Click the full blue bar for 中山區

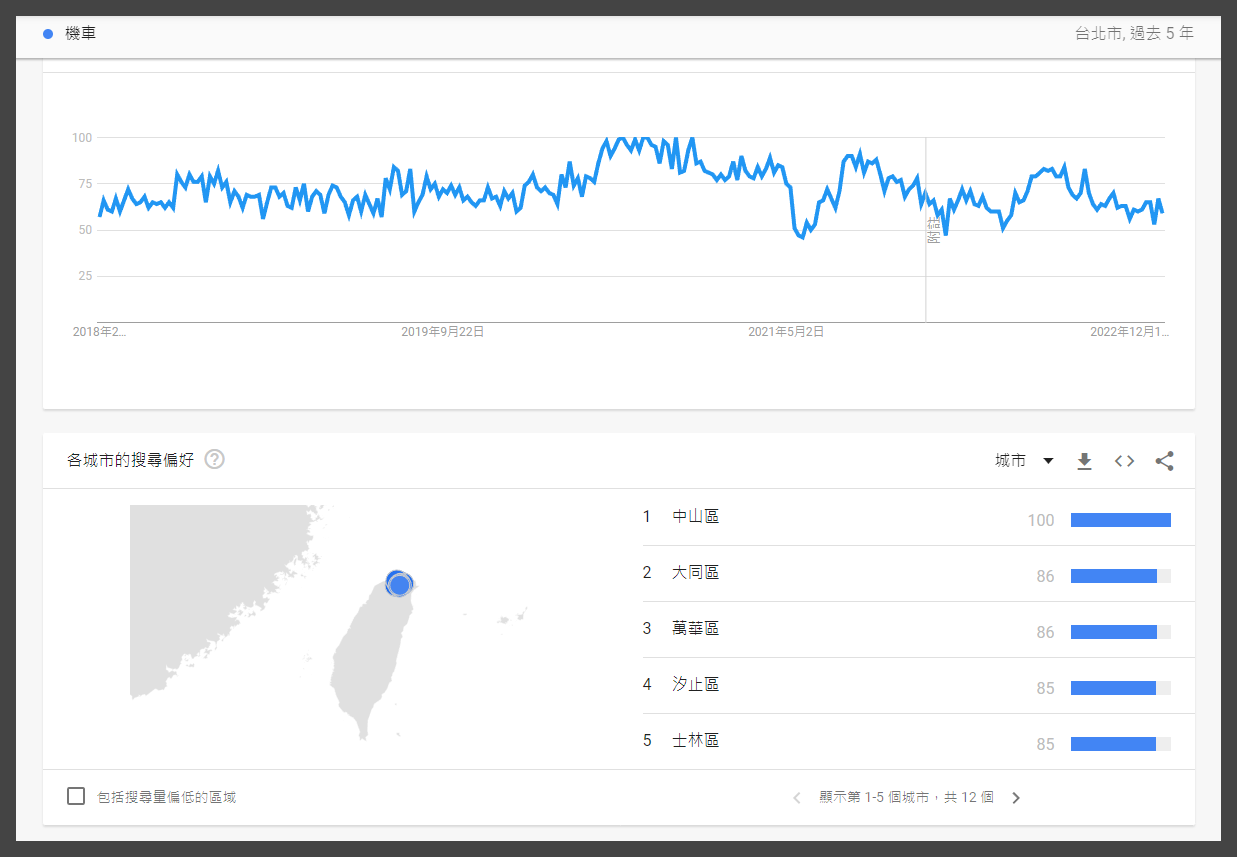point(1120,520)
